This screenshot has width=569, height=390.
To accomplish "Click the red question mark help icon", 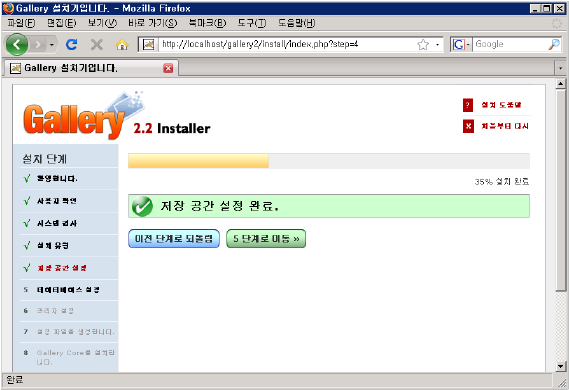I will pyautogui.click(x=468, y=105).
